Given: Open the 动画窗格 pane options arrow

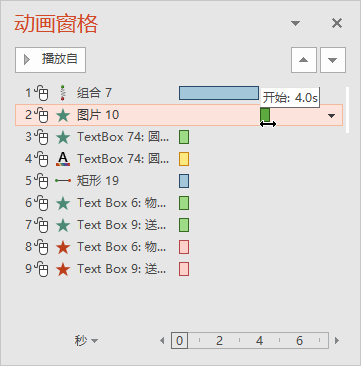Looking at the screenshot, I should click(x=295, y=23).
